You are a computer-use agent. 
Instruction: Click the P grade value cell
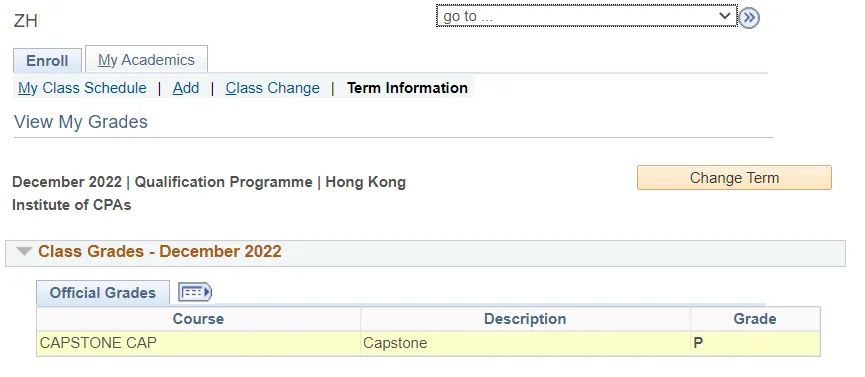755,343
